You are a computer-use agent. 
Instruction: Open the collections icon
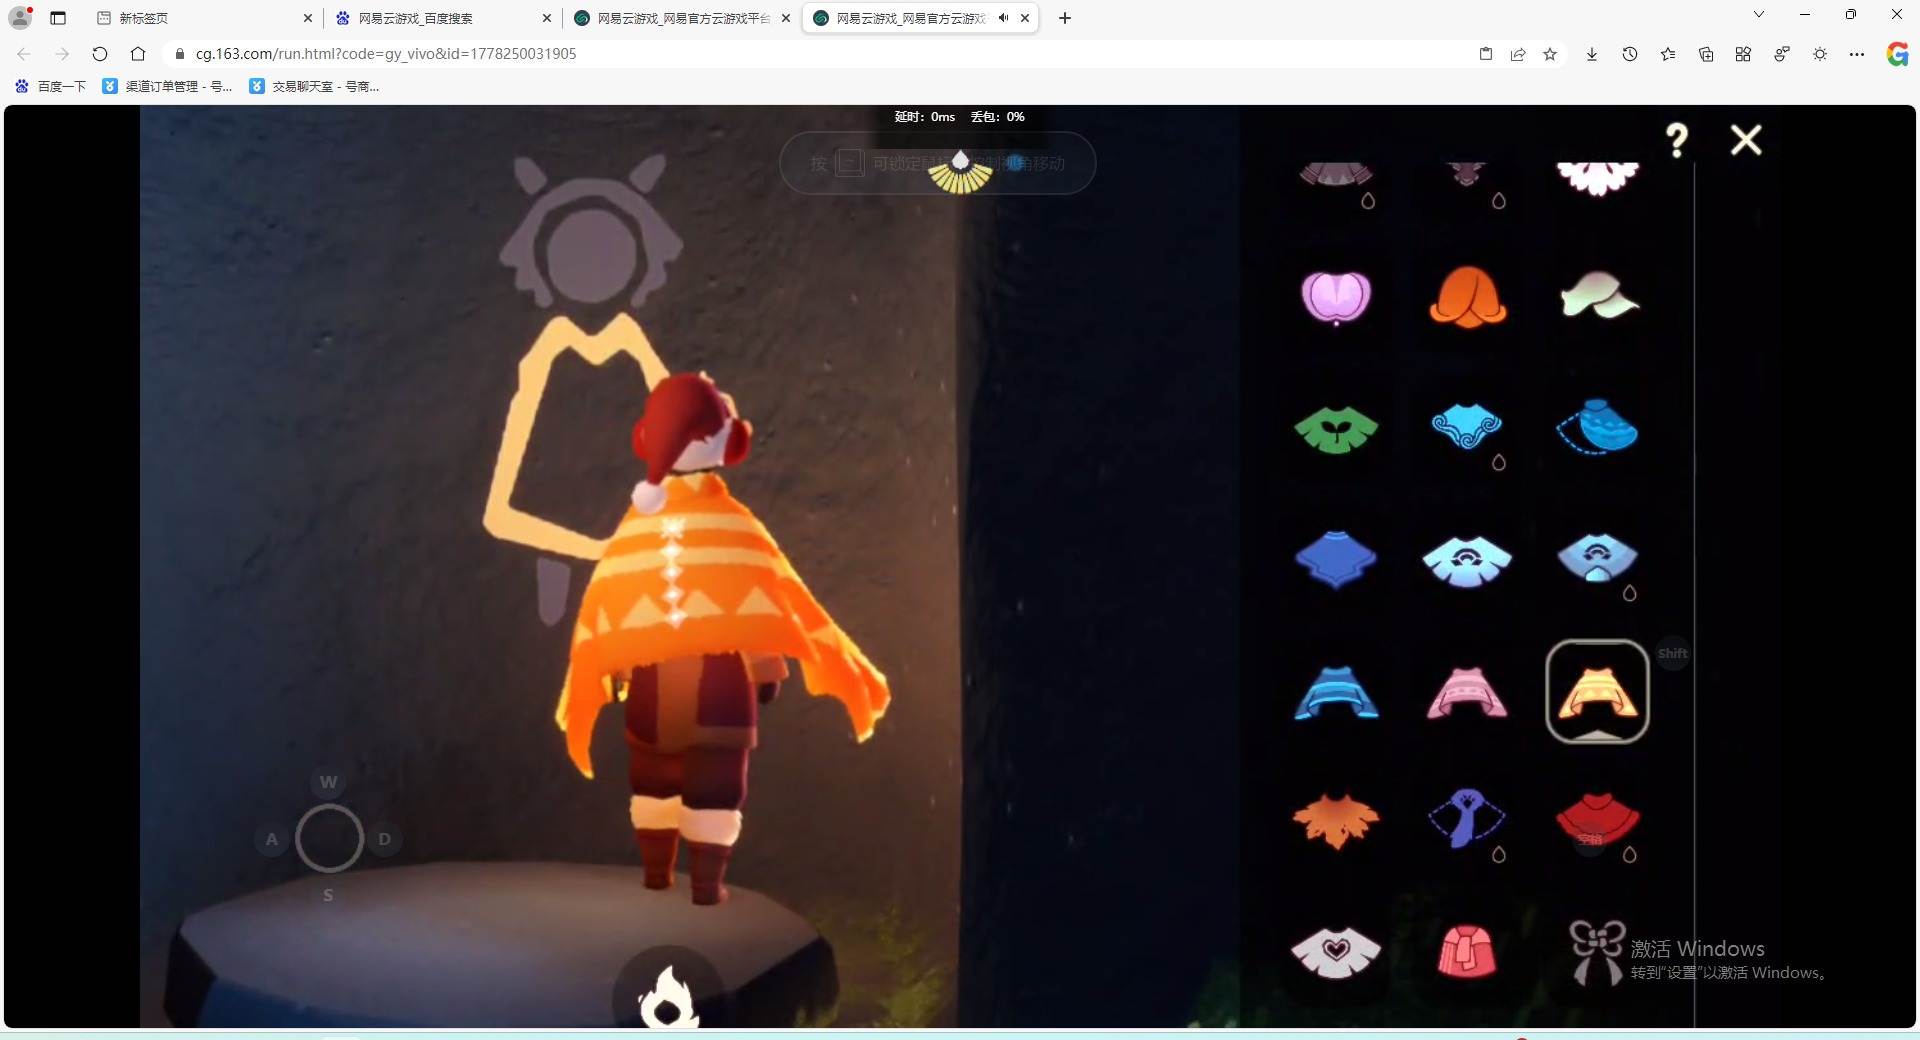point(1706,54)
